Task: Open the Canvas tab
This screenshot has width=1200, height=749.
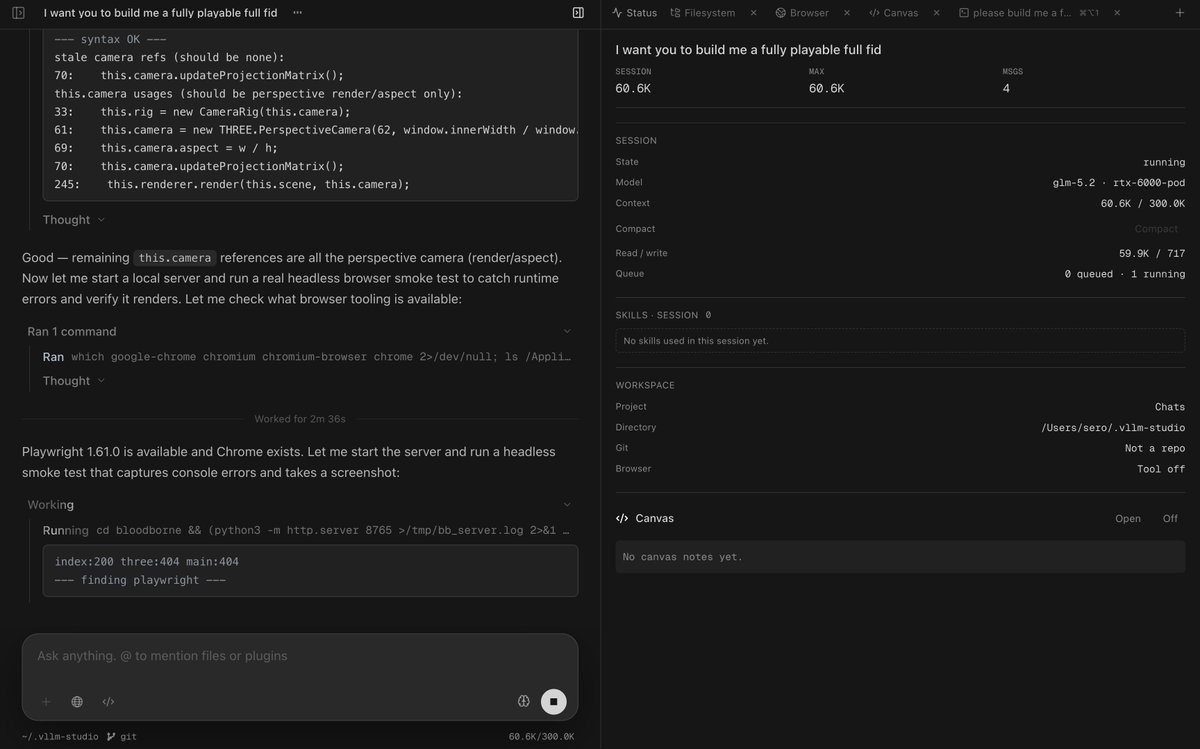Action: 893,13
